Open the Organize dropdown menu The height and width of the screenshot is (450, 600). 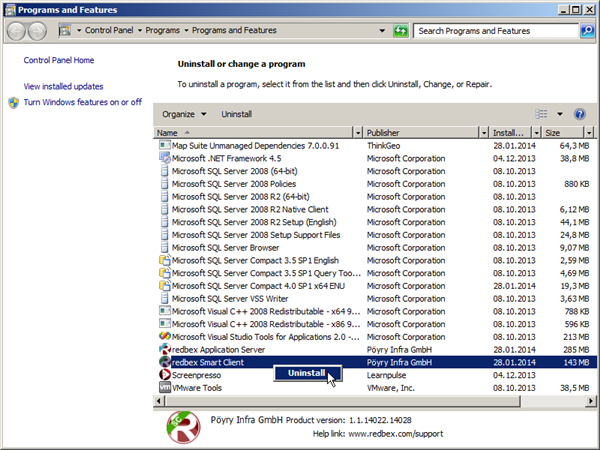point(184,115)
